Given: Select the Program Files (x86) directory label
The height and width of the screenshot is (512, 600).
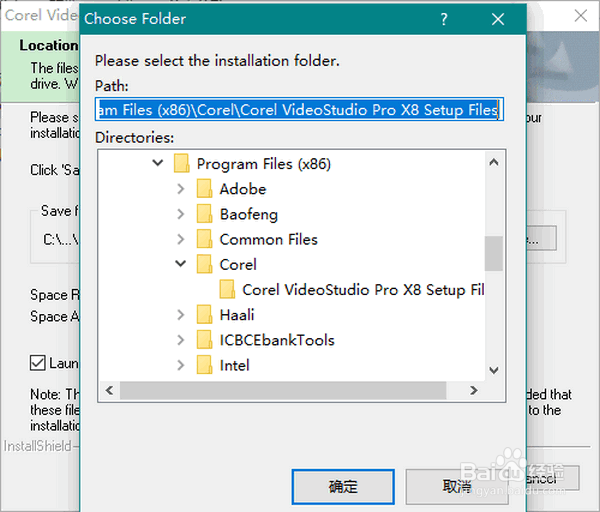Looking at the screenshot, I should click(264, 164).
